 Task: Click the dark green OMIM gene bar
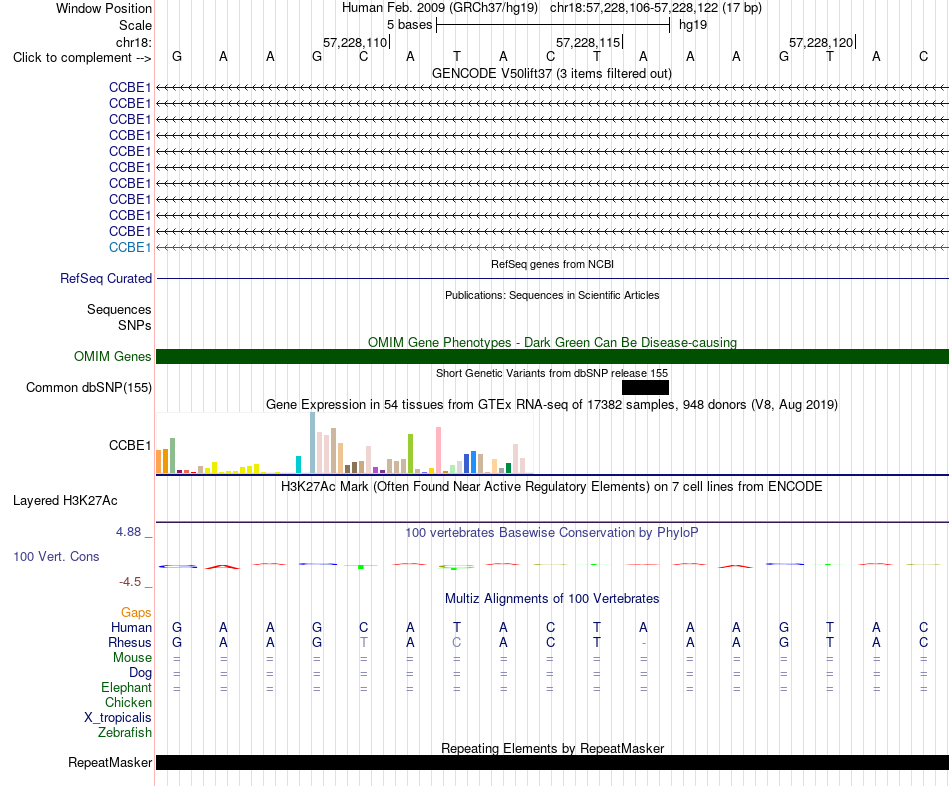pyautogui.click(x=552, y=356)
